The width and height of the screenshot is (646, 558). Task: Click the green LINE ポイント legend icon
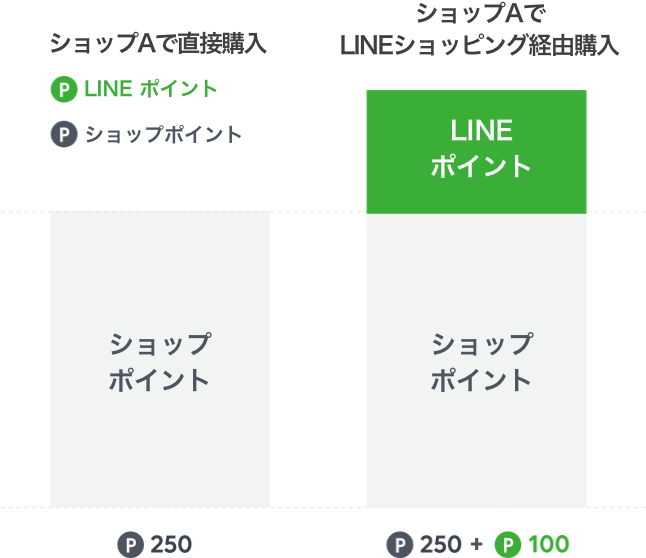pyautogui.click(x=64, y=89)
